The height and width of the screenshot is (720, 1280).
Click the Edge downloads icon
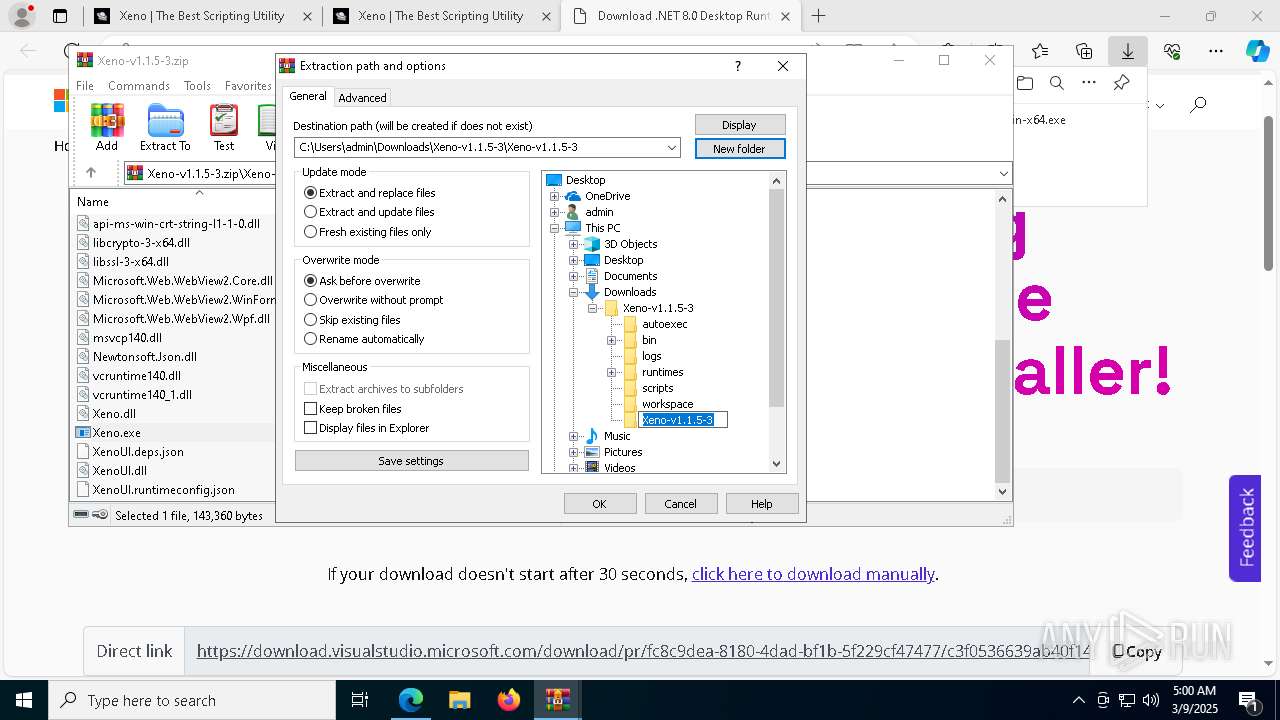point(1128,51)
